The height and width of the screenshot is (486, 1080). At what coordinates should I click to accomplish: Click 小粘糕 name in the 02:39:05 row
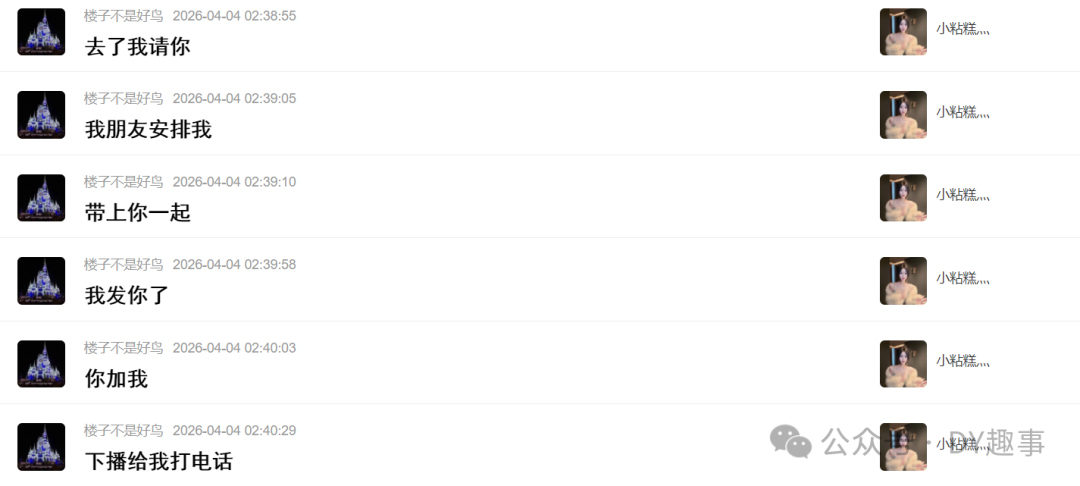pyautogui.click(x=963, y=112)
